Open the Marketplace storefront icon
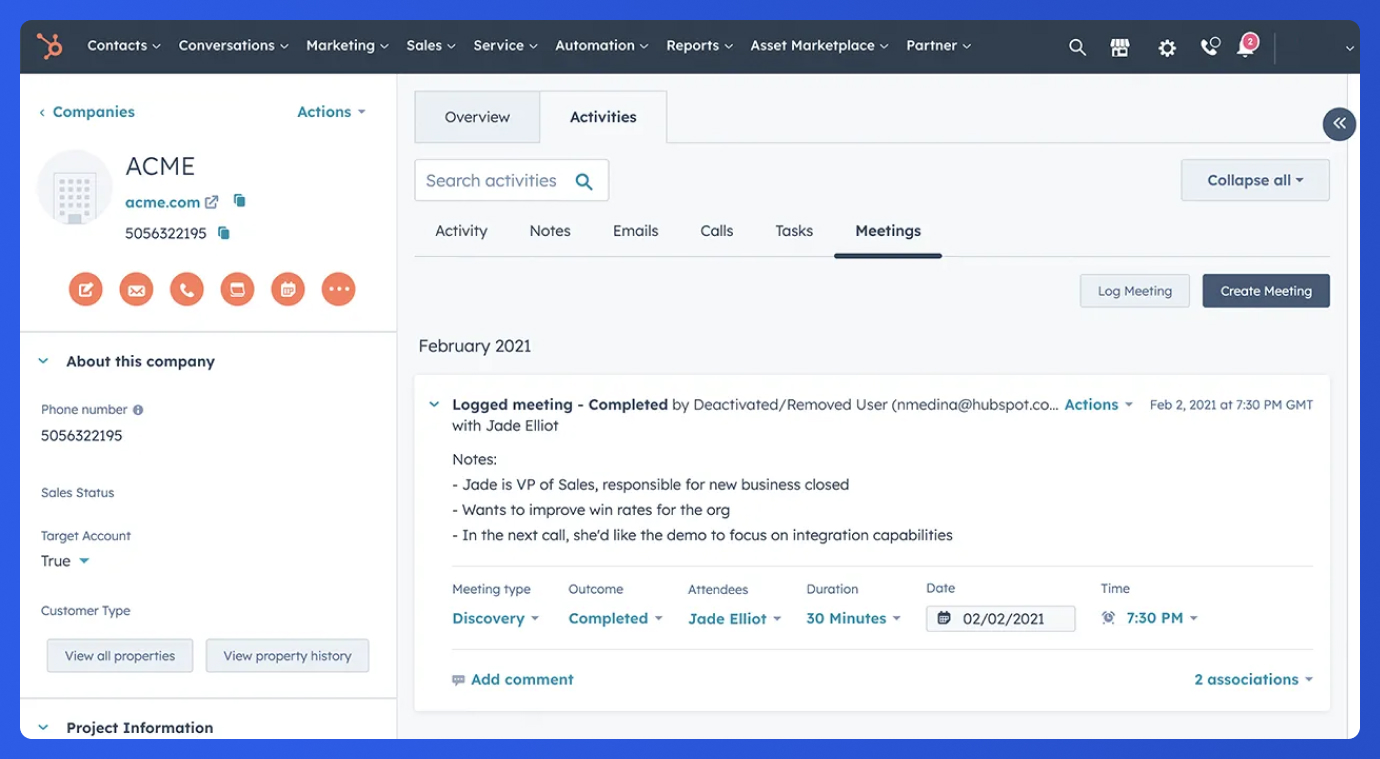Screen dimensions: 1380x759 click(x=1120, y=47)
